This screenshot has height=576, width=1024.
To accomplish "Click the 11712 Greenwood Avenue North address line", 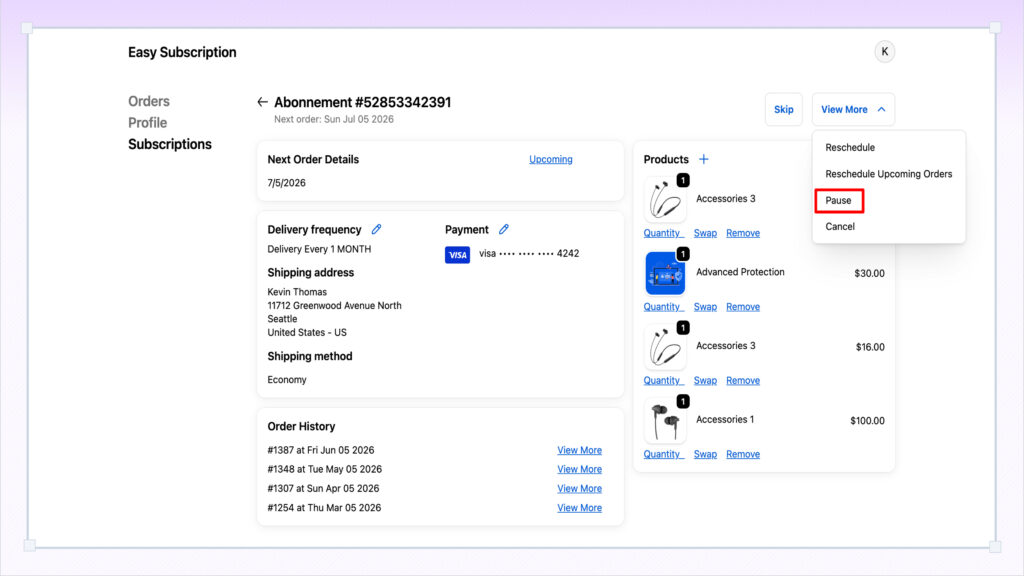I will (x=334, y=306).
